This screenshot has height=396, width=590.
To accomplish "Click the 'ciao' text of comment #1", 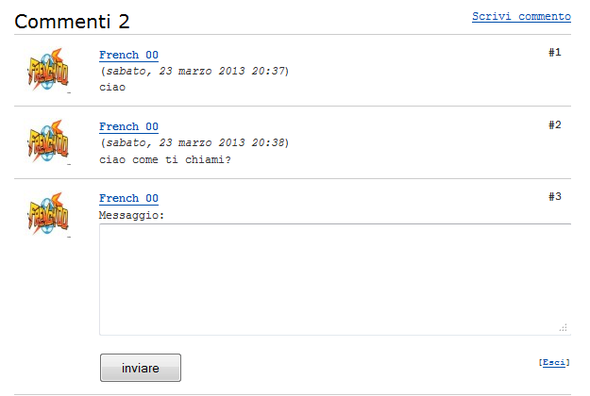I will [x=112, y=87].
